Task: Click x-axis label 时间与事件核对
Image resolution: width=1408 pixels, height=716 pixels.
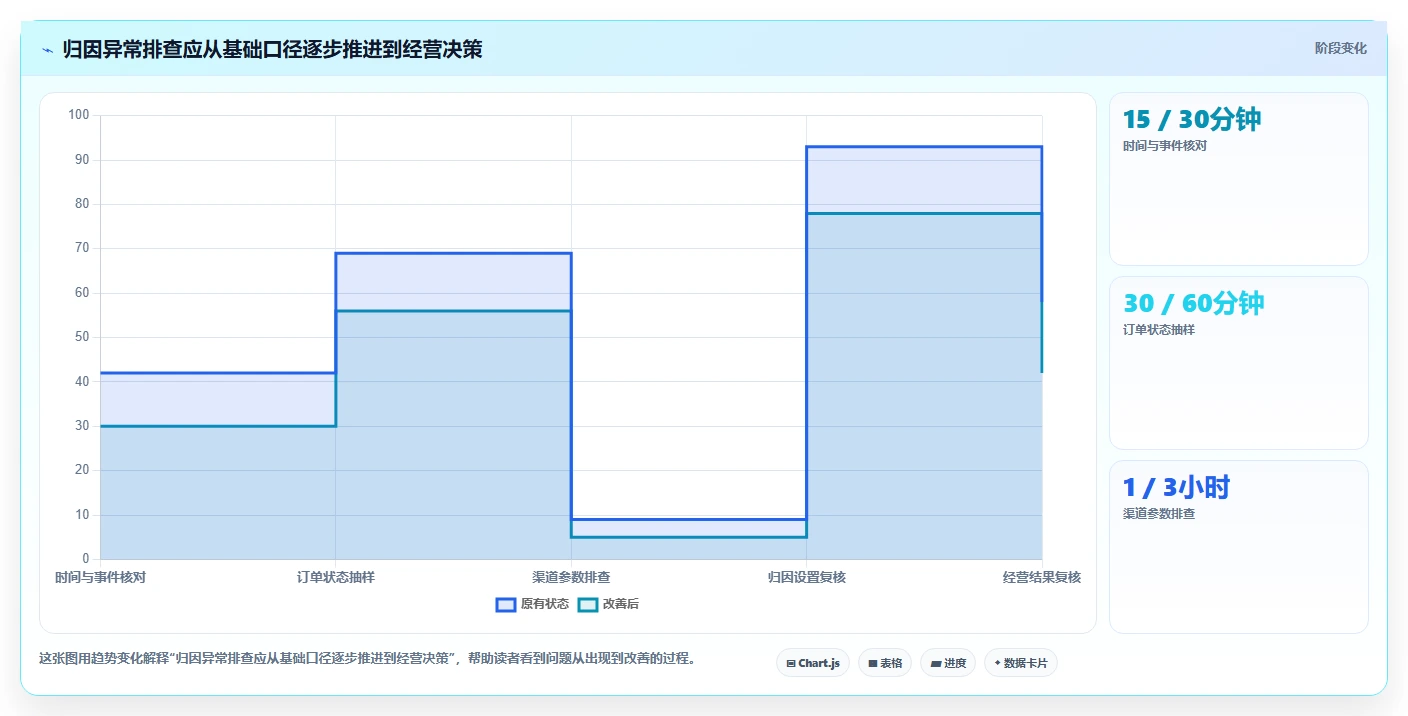Action: pos(100,577)
